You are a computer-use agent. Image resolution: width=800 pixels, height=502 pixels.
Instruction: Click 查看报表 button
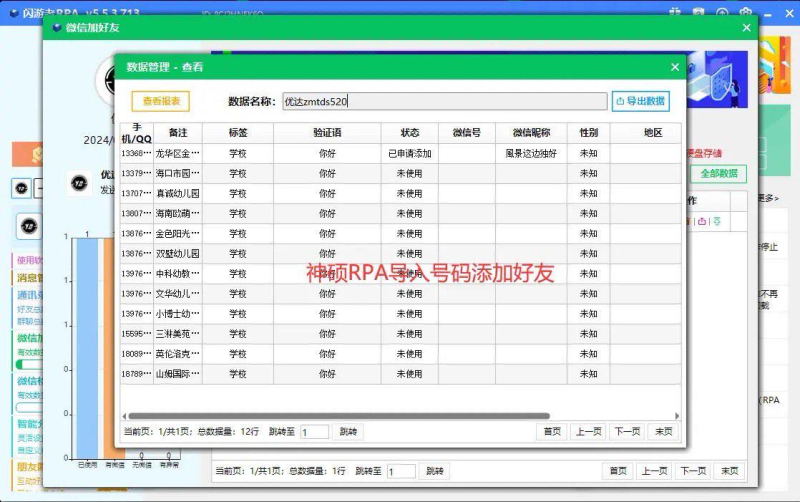click(161, 101)
